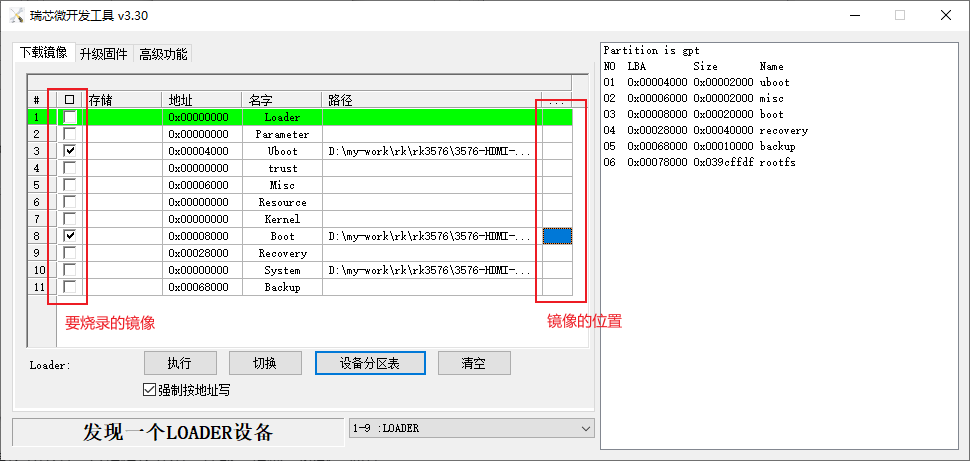Click the app icon in title bar
This screenshot has width=970, height=461.
click(x=16, y=15)
